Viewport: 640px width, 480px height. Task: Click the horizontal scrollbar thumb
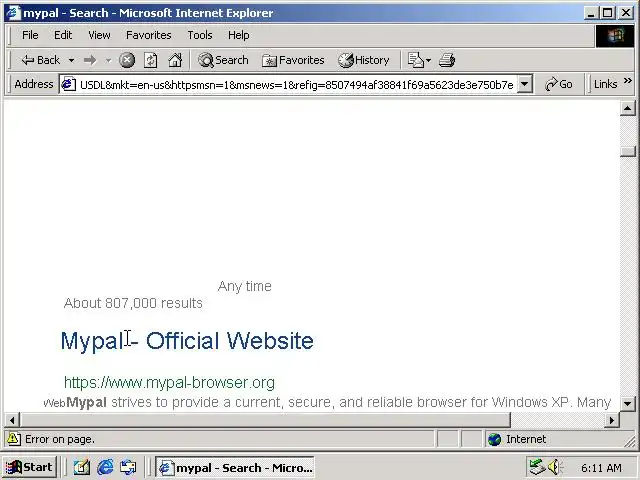pos(265,420)
